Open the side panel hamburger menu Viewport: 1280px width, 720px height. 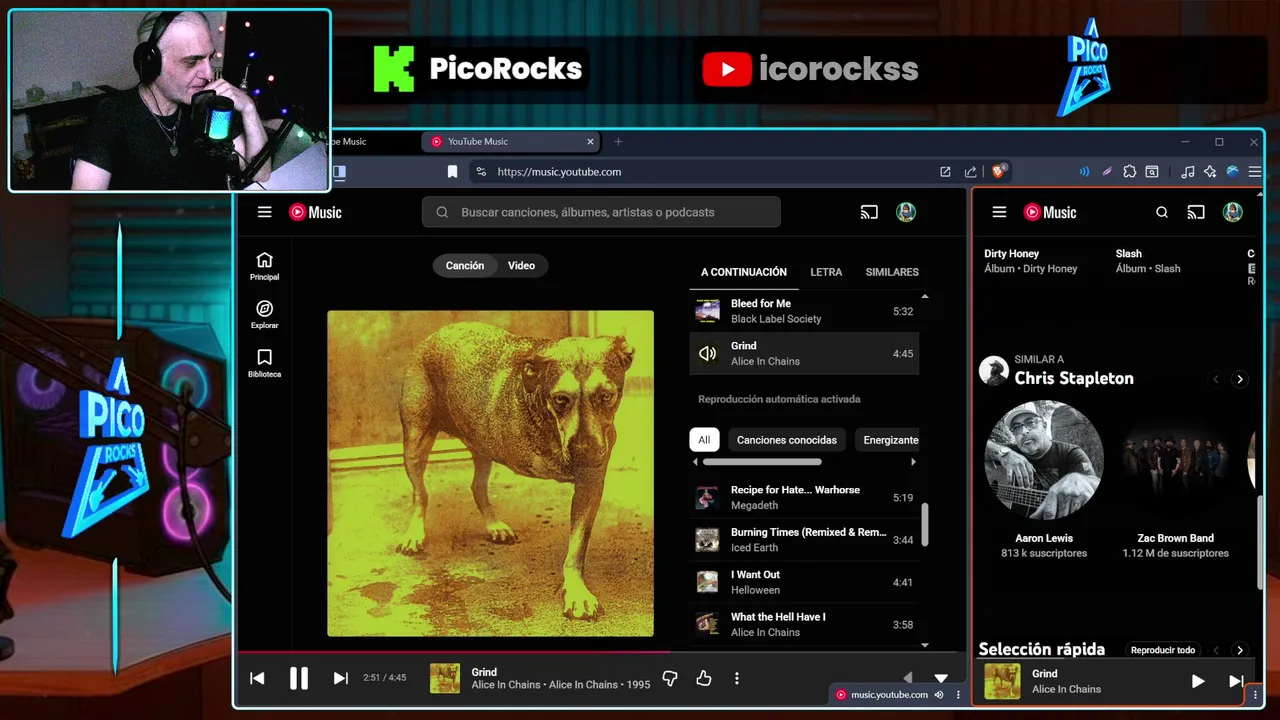[999, 212]
